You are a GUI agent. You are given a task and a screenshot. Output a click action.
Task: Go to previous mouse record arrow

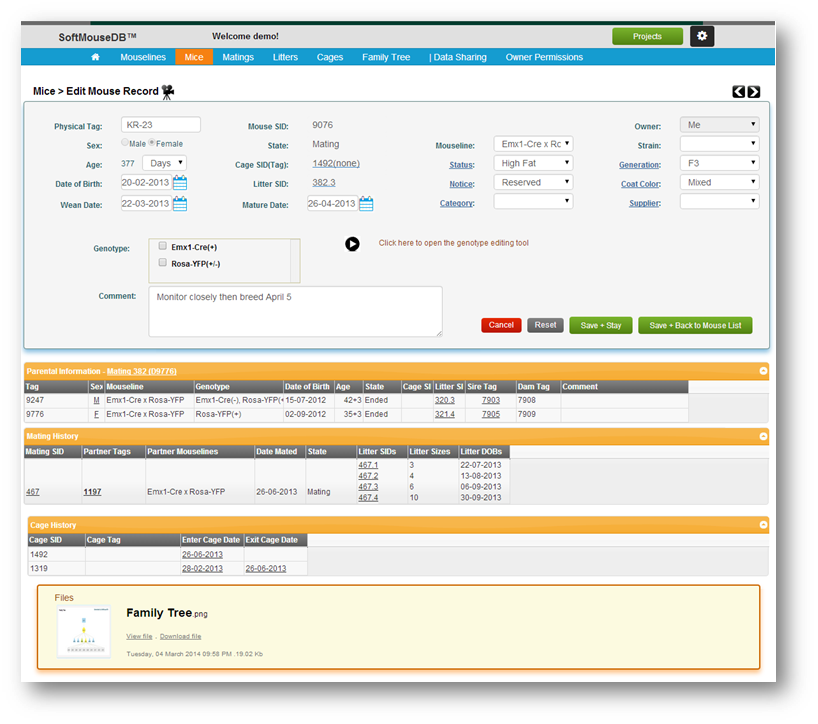click(x=738, y=92)
